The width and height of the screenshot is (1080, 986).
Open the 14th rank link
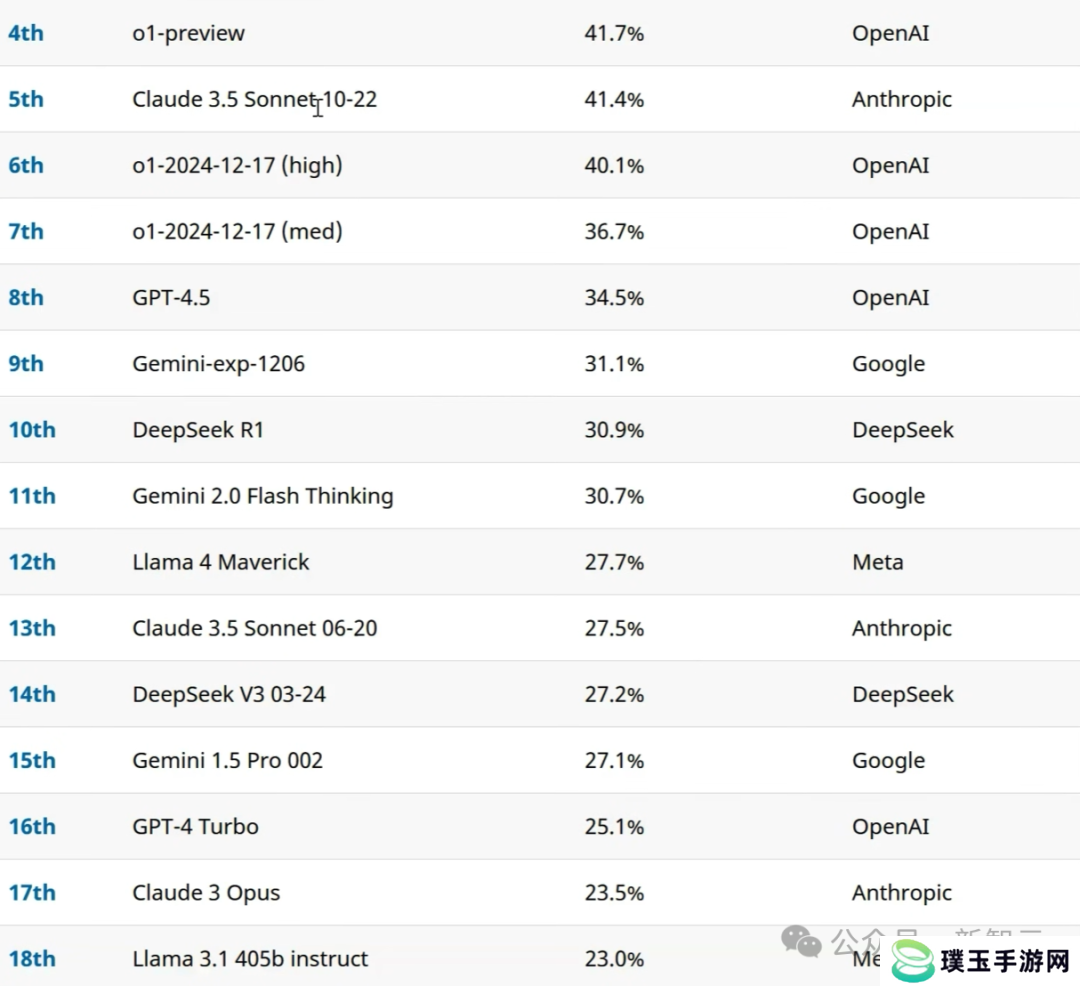coord(32,694)
